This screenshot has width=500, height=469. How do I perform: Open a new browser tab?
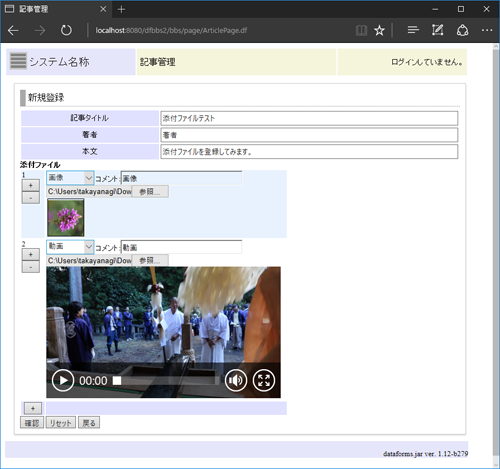[121, 9]
